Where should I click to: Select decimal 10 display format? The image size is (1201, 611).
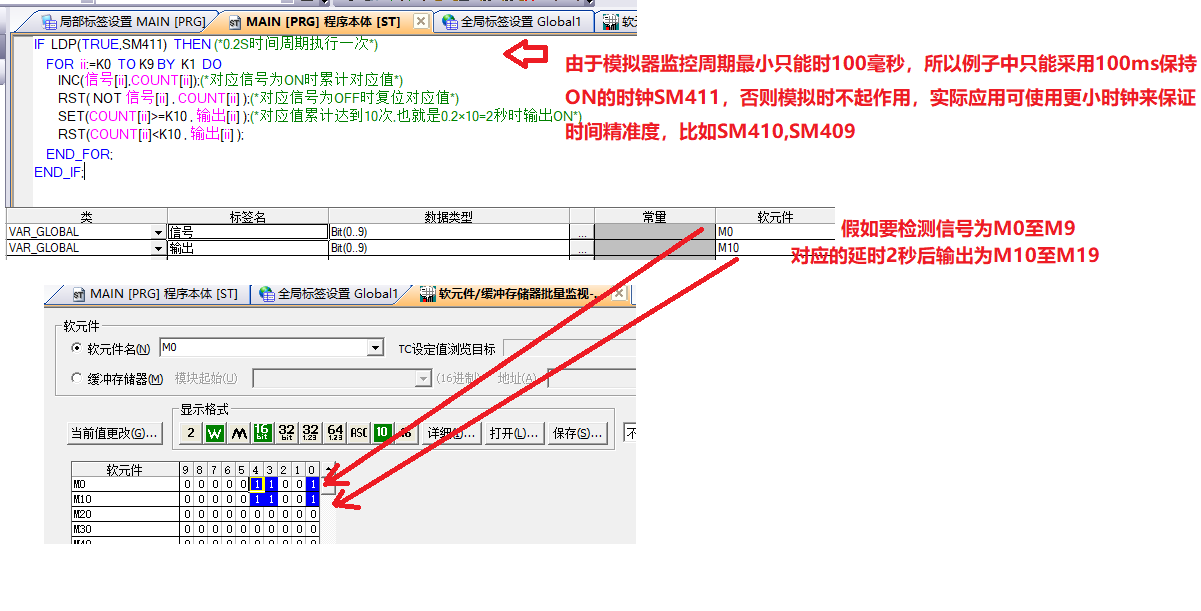coord(382,433)
